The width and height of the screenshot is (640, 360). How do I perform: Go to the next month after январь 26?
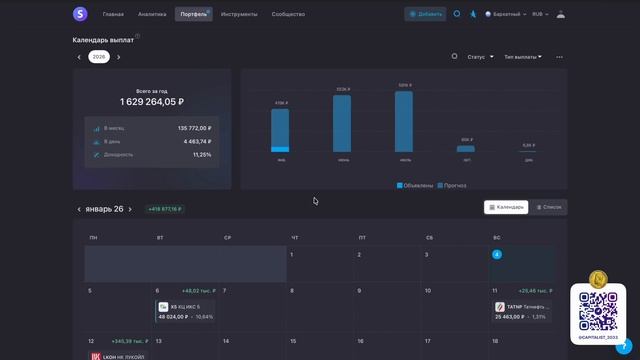pos(130,209)
